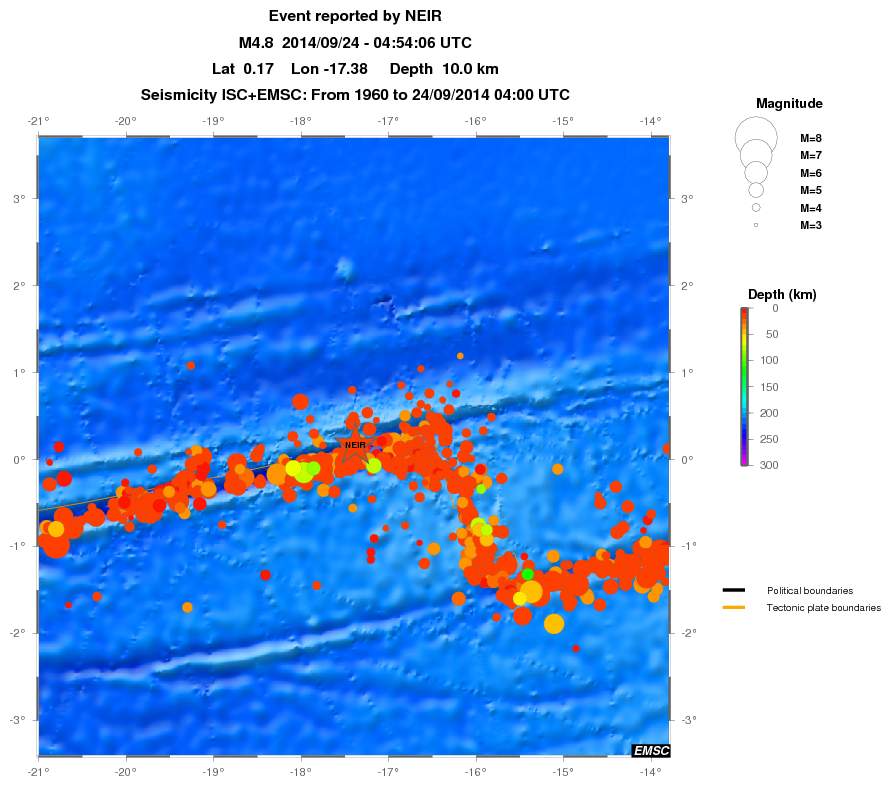Screen dimensions: 891x786
Task: Click the orange dot near -19.3°, -1.7°
Action: coord(188,608)
